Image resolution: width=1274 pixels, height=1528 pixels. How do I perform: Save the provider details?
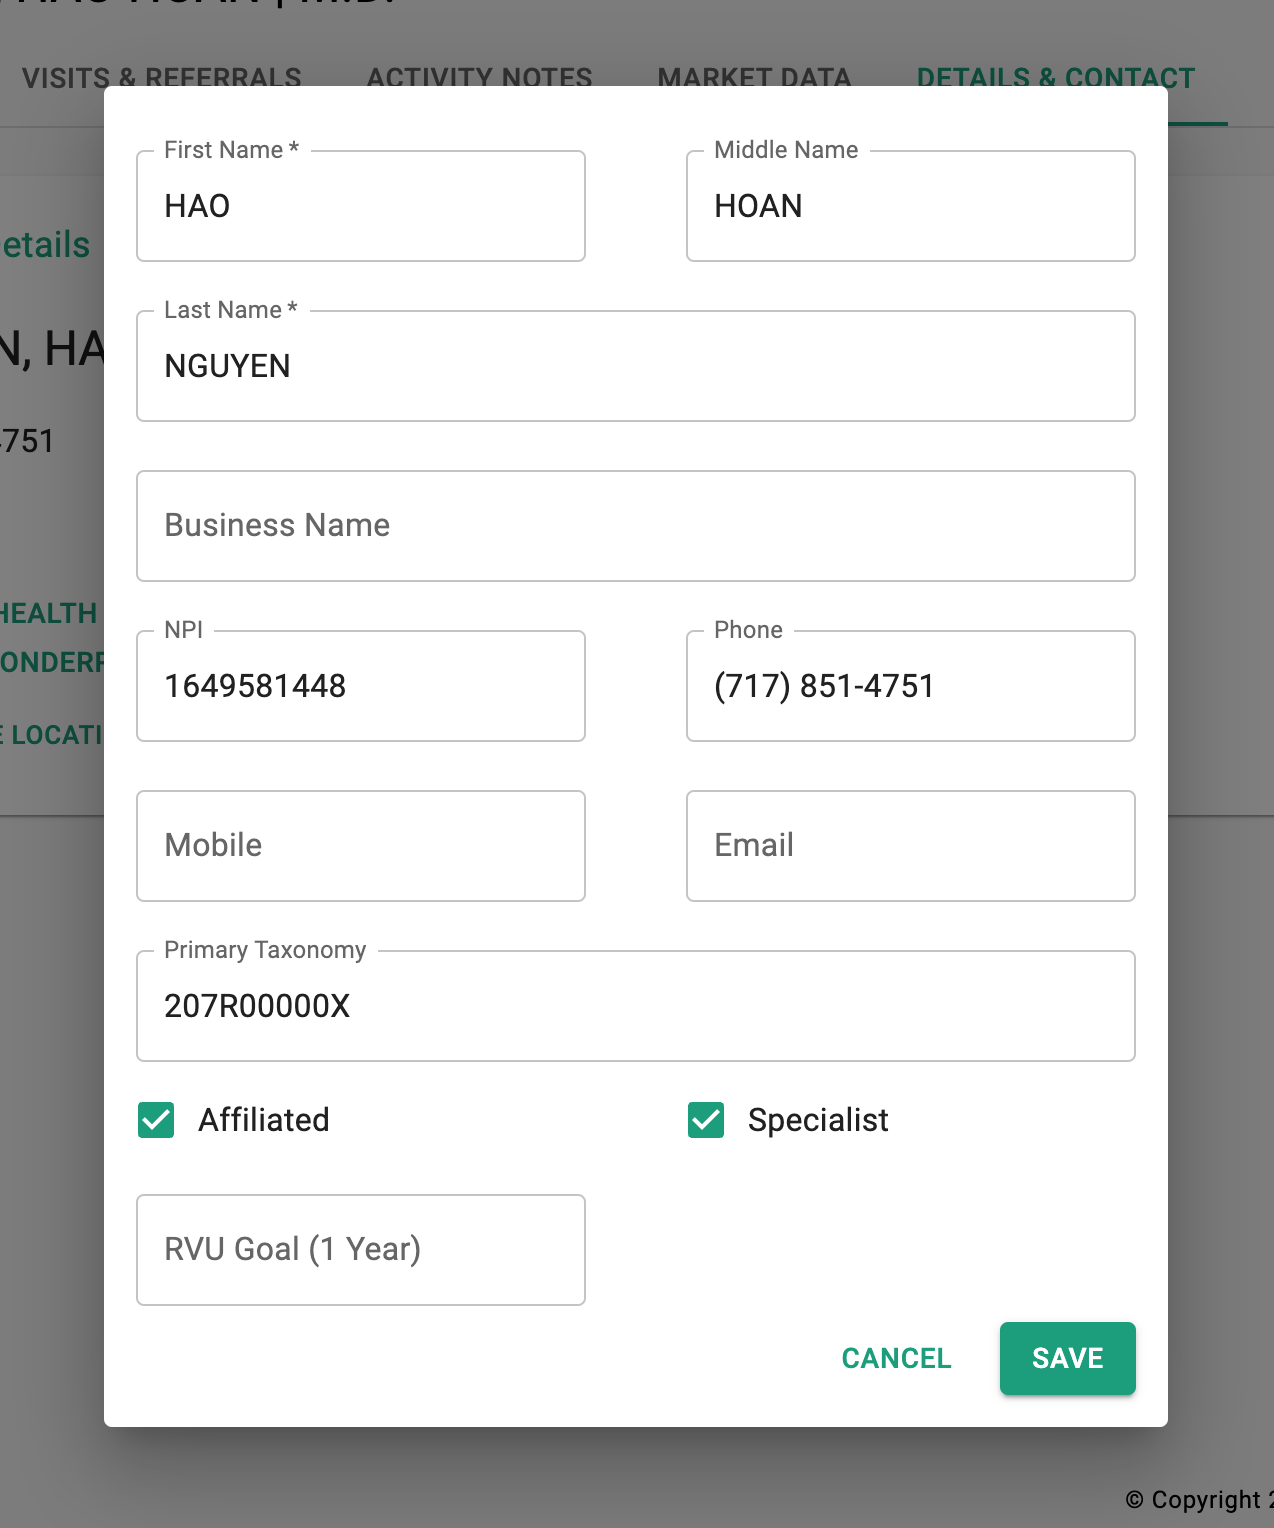coord(1068,1358)
